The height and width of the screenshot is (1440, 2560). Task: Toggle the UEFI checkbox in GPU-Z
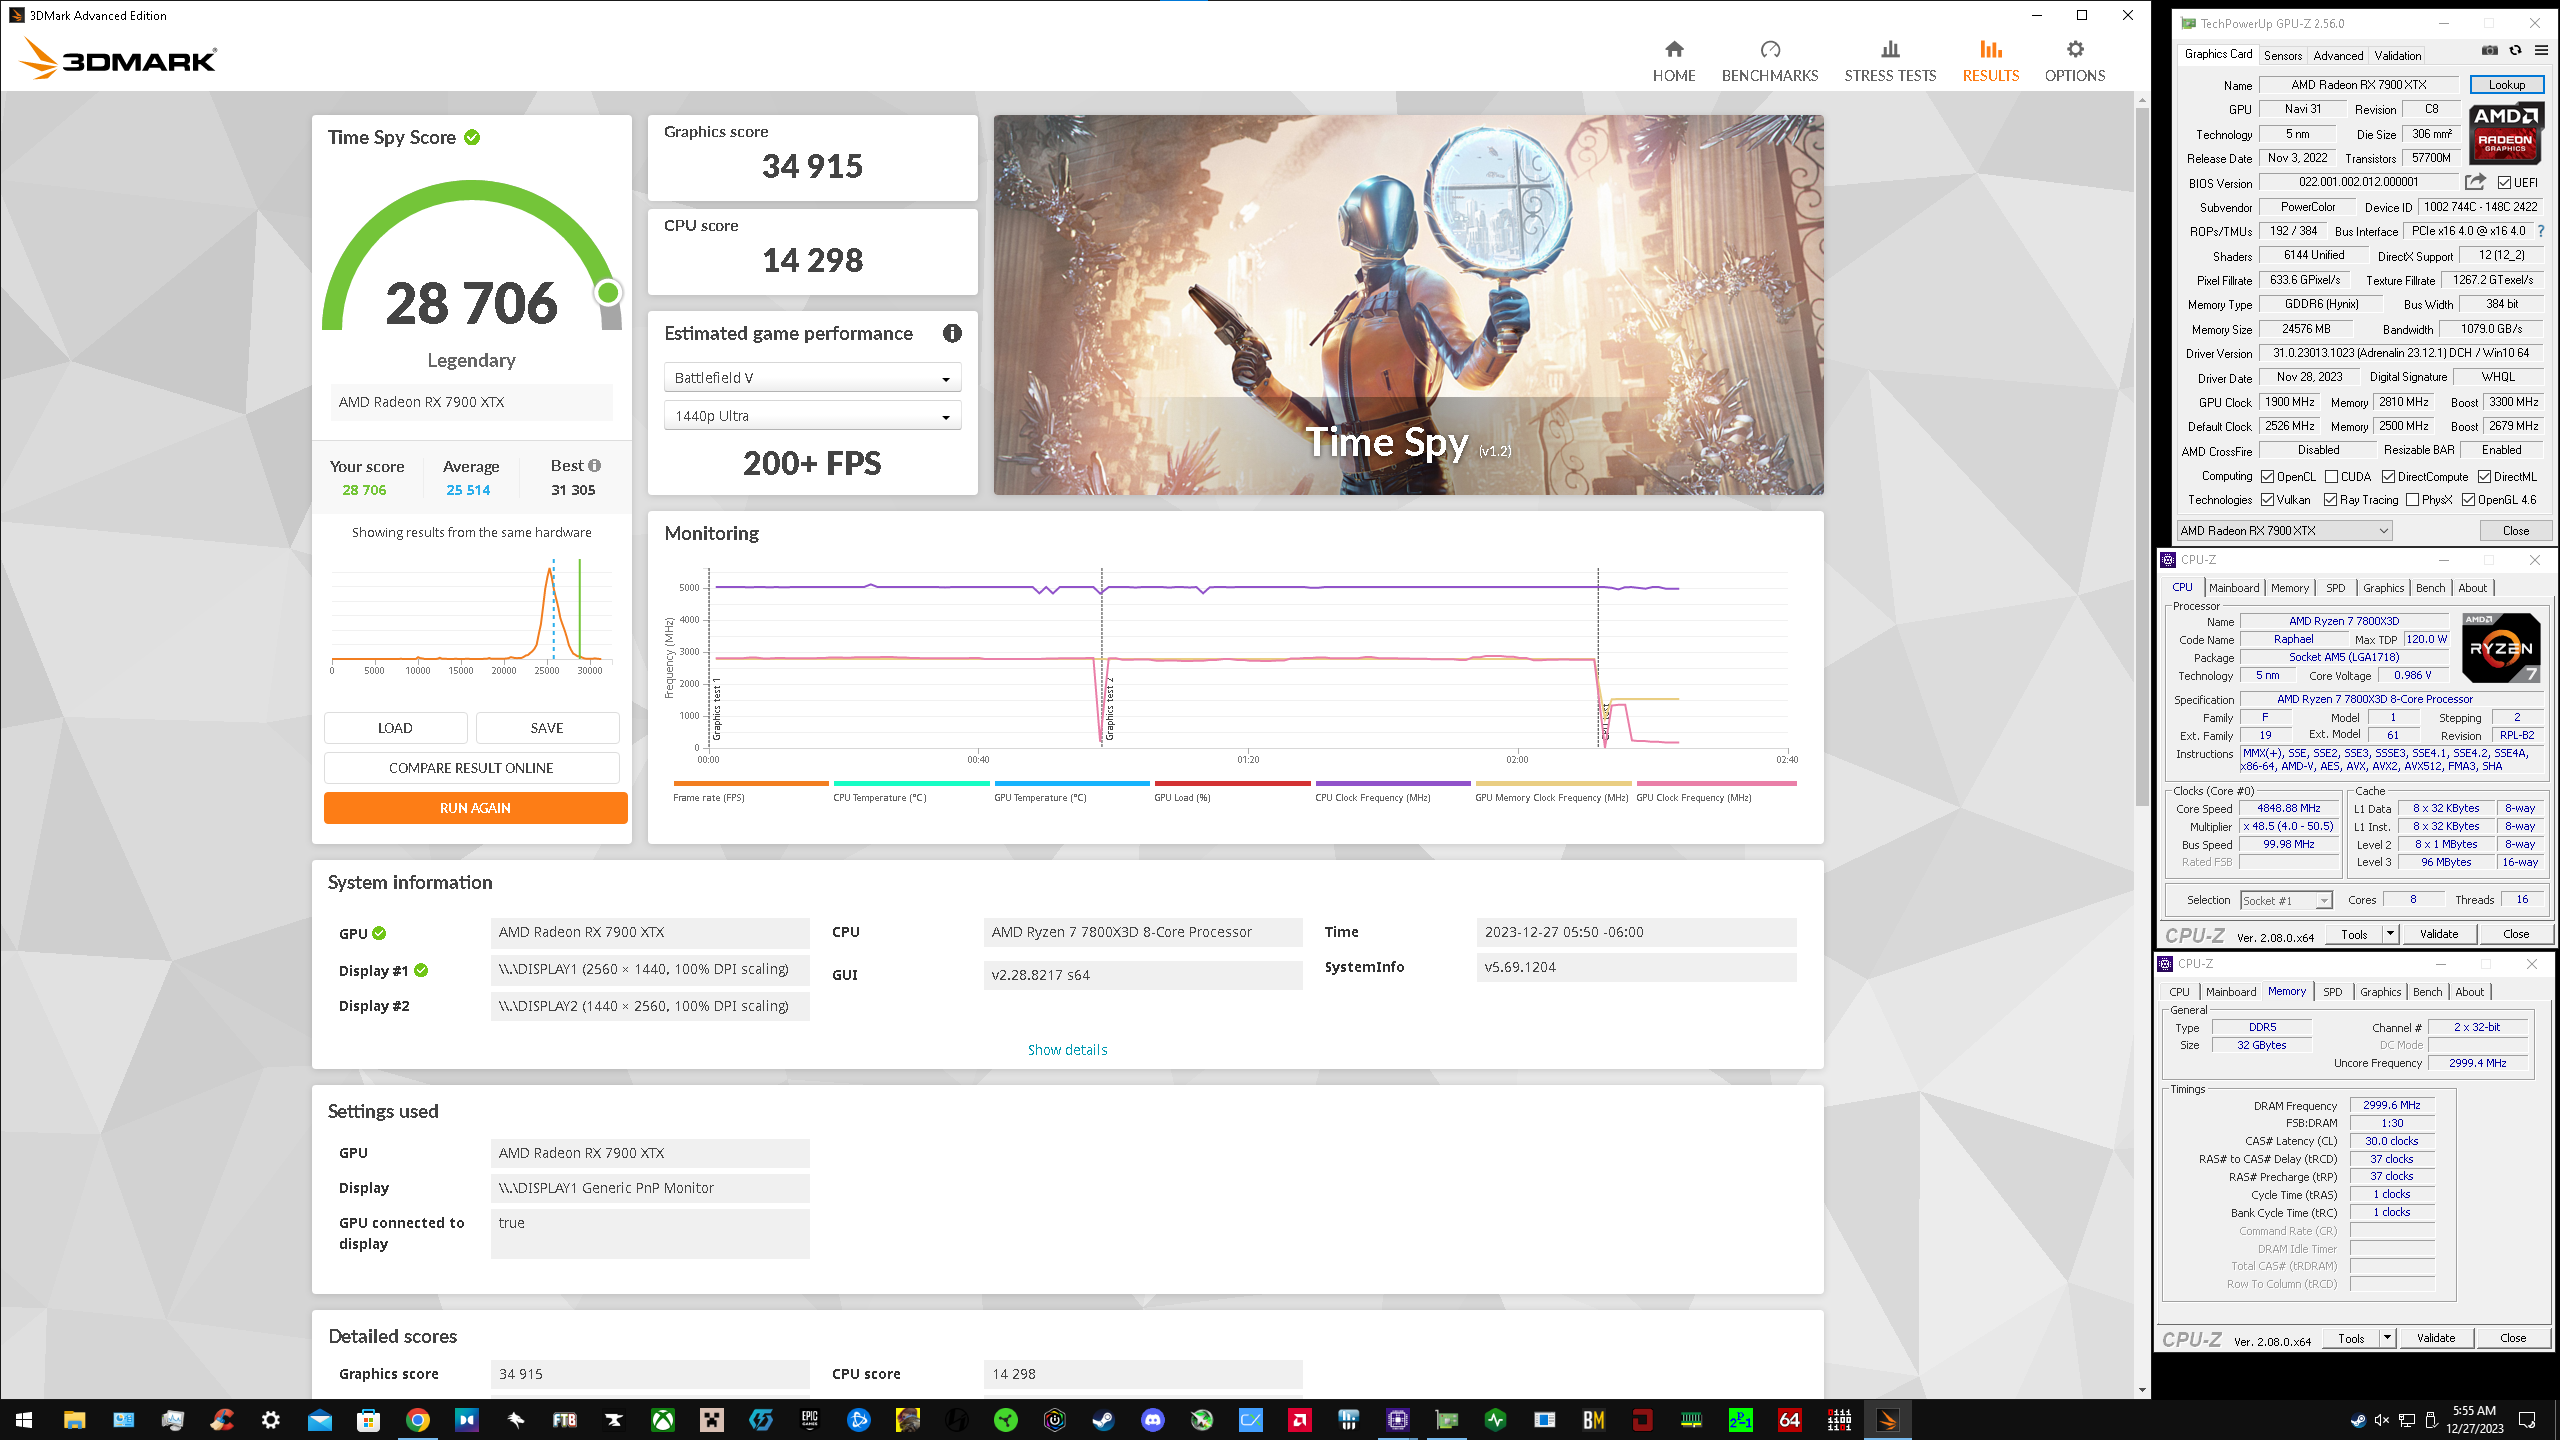pos(2504,182)
